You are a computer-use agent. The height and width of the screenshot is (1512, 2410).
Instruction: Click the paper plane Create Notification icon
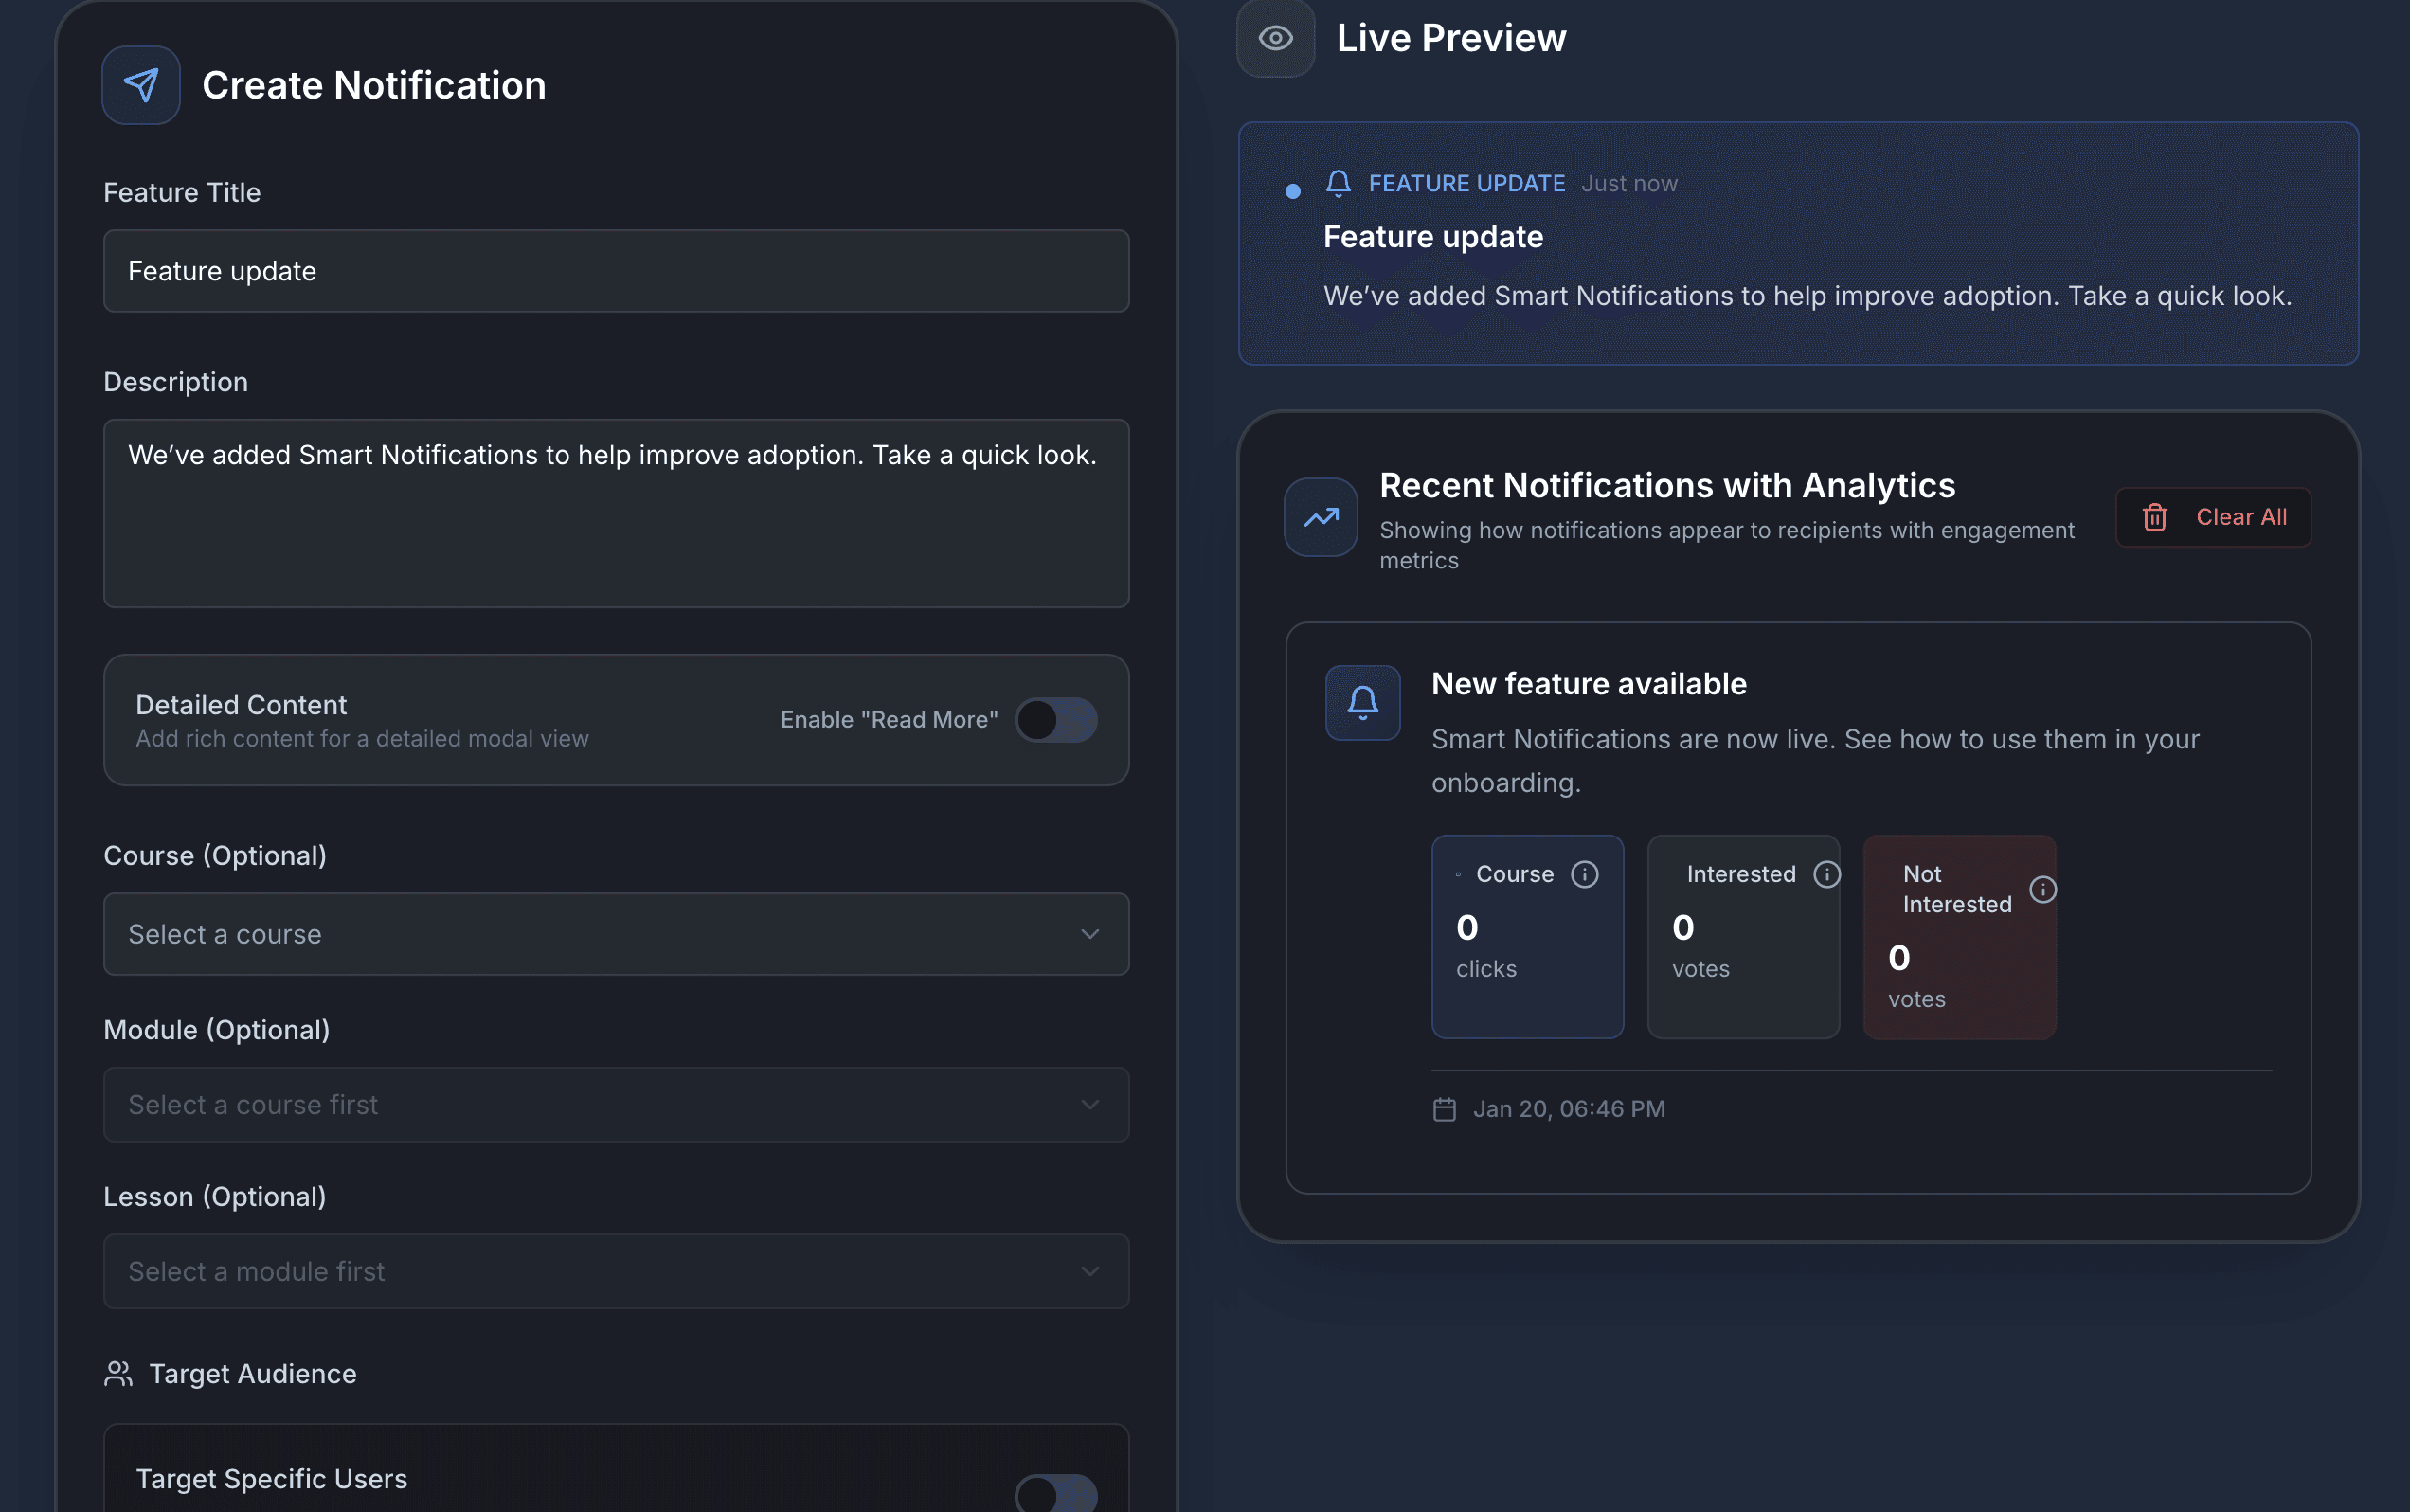coord(141,85)
